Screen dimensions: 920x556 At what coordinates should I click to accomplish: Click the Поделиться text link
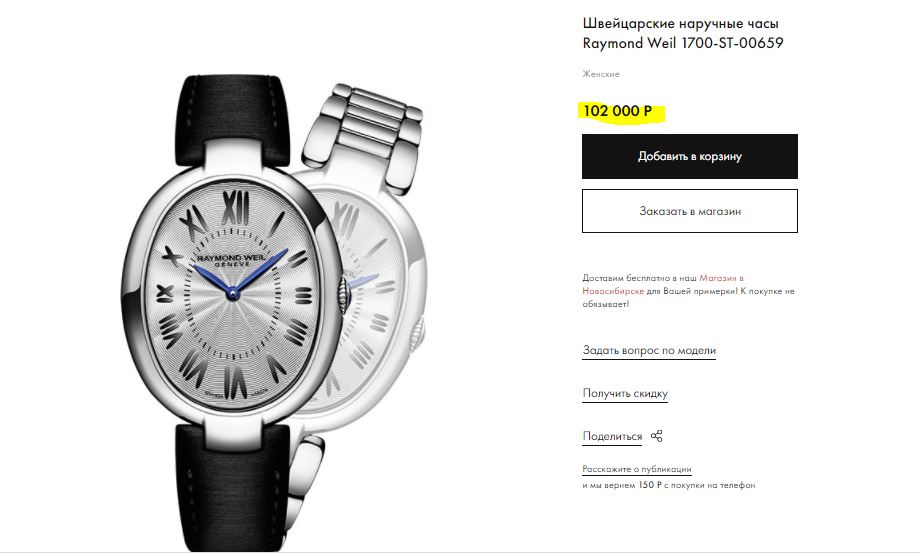pos(612,436)
